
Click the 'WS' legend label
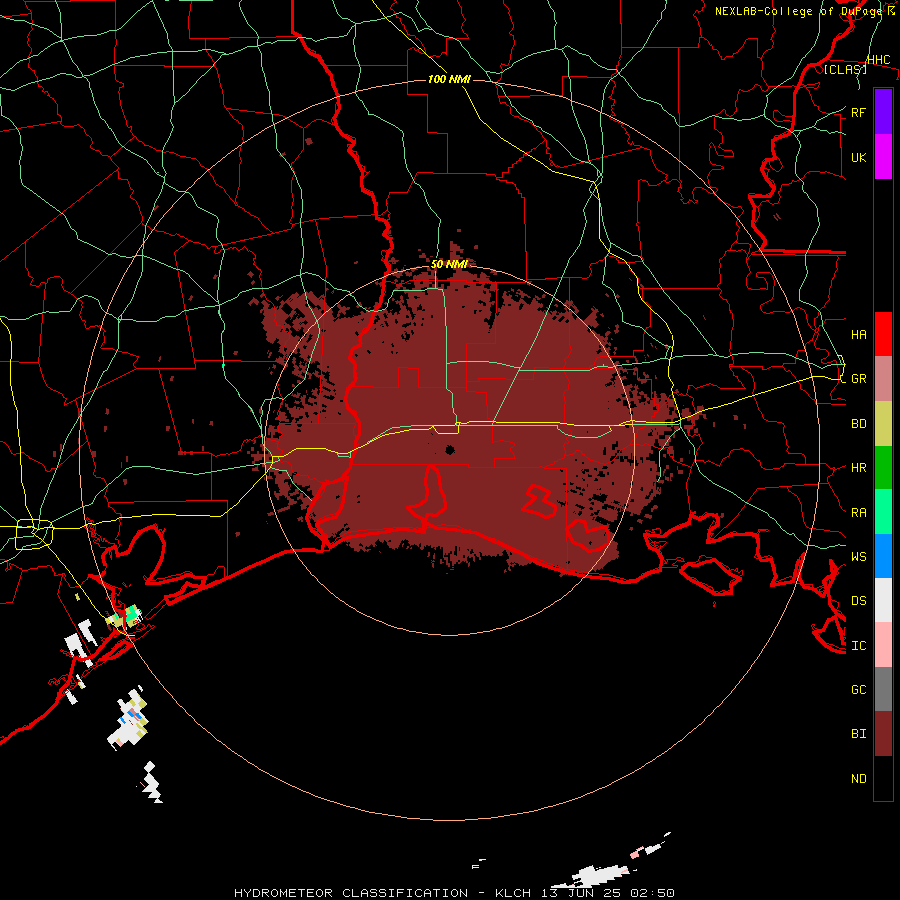pos(858,557)
